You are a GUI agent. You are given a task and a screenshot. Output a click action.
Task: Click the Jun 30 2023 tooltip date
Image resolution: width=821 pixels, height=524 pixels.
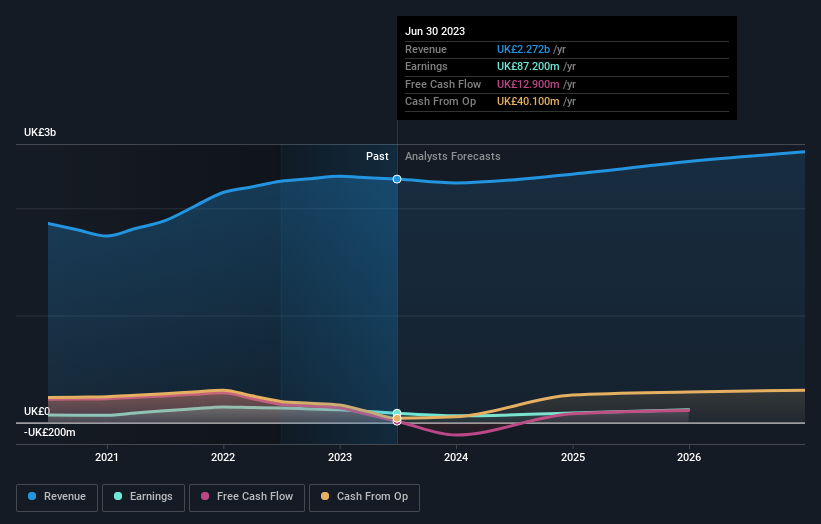[x=435, y=31]
